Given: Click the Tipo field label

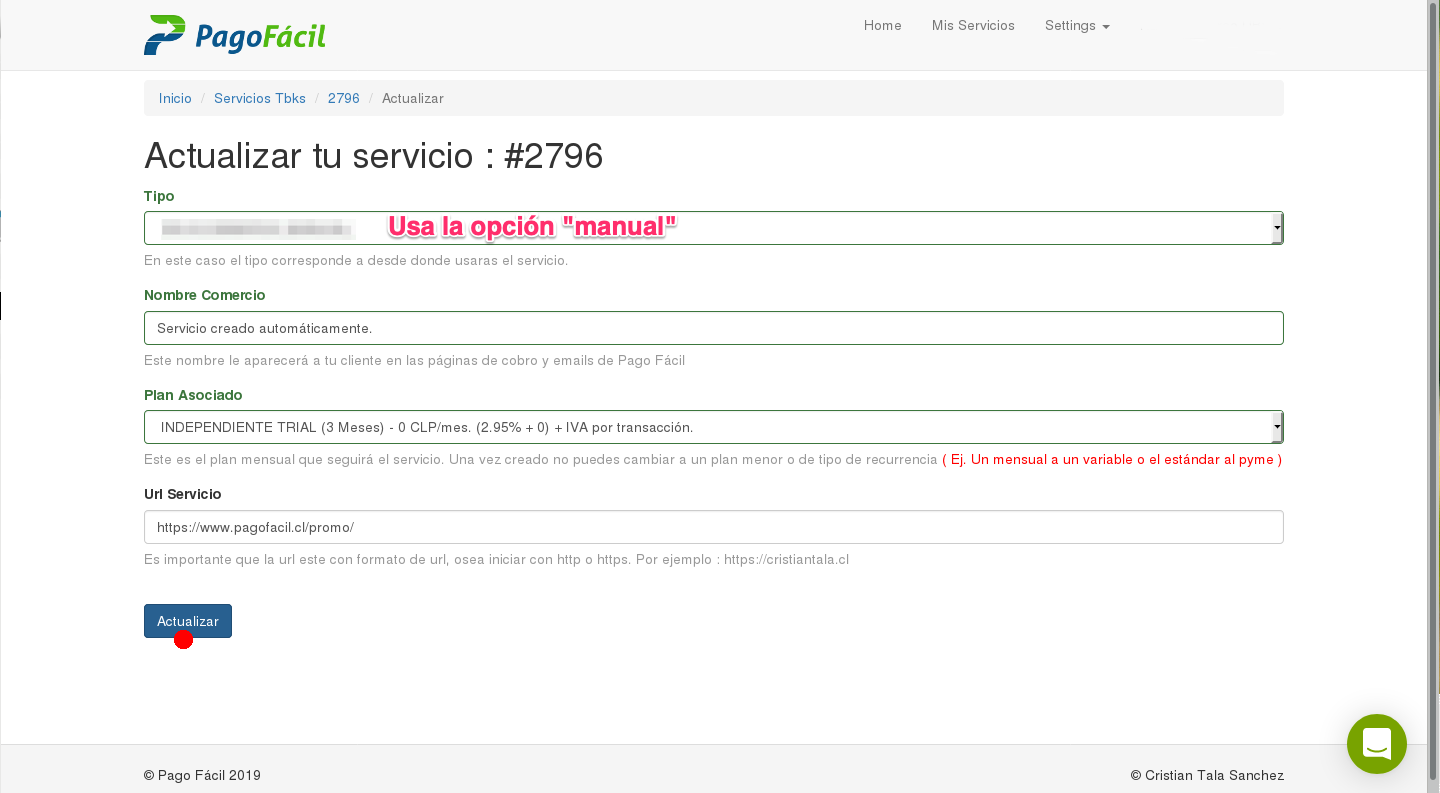Looking at the screenshot, I should pos(159,196).
